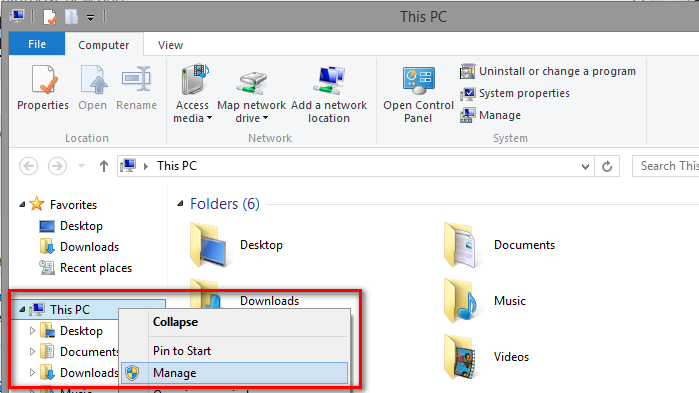Click Manage in the System ribbon group
Viewport: 699px width, 393px height.
click(490, 115)
